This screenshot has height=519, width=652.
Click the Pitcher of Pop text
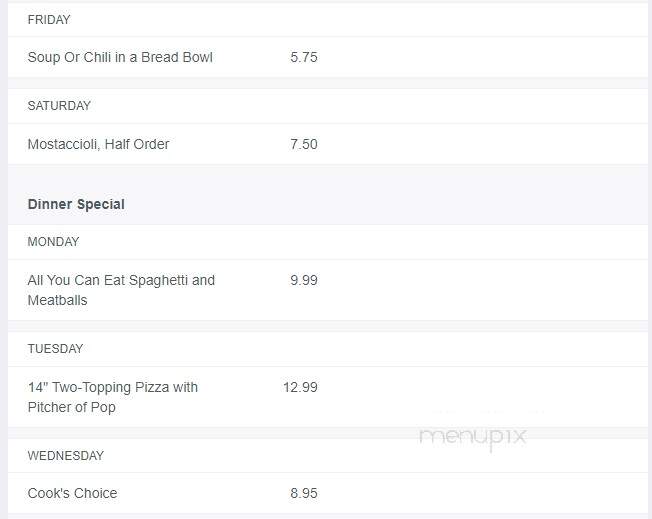72,407
